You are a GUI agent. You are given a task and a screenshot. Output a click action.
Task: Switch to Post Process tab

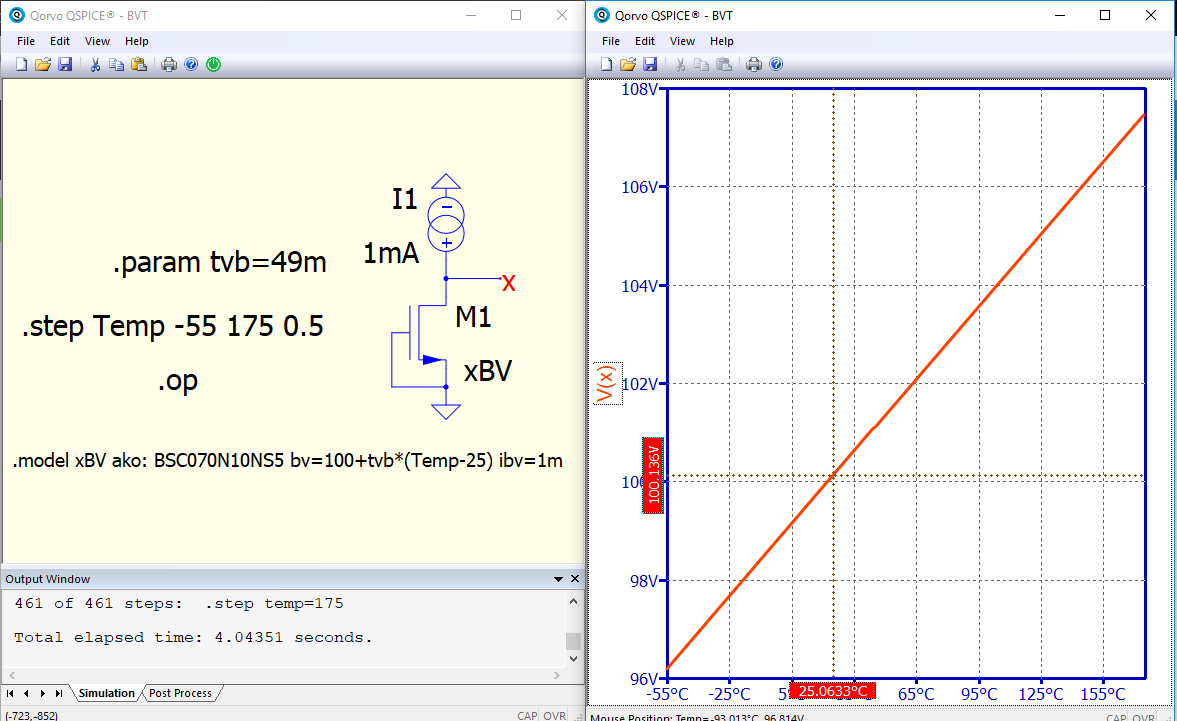pos(180,693)
